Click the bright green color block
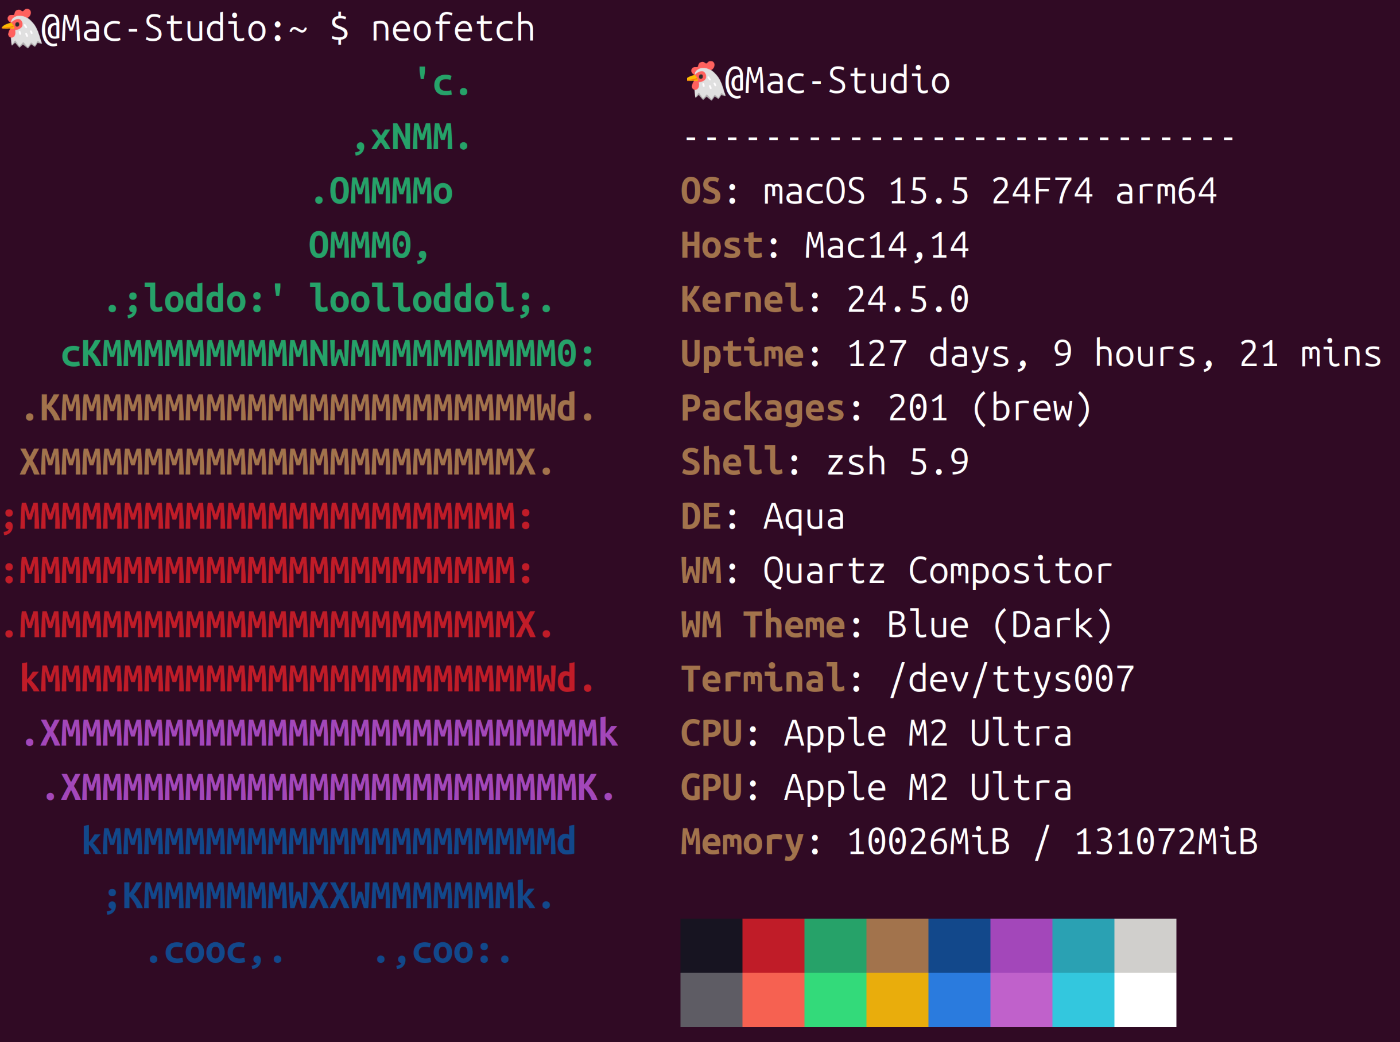The image size is (1400, 1042). point(835,999)
